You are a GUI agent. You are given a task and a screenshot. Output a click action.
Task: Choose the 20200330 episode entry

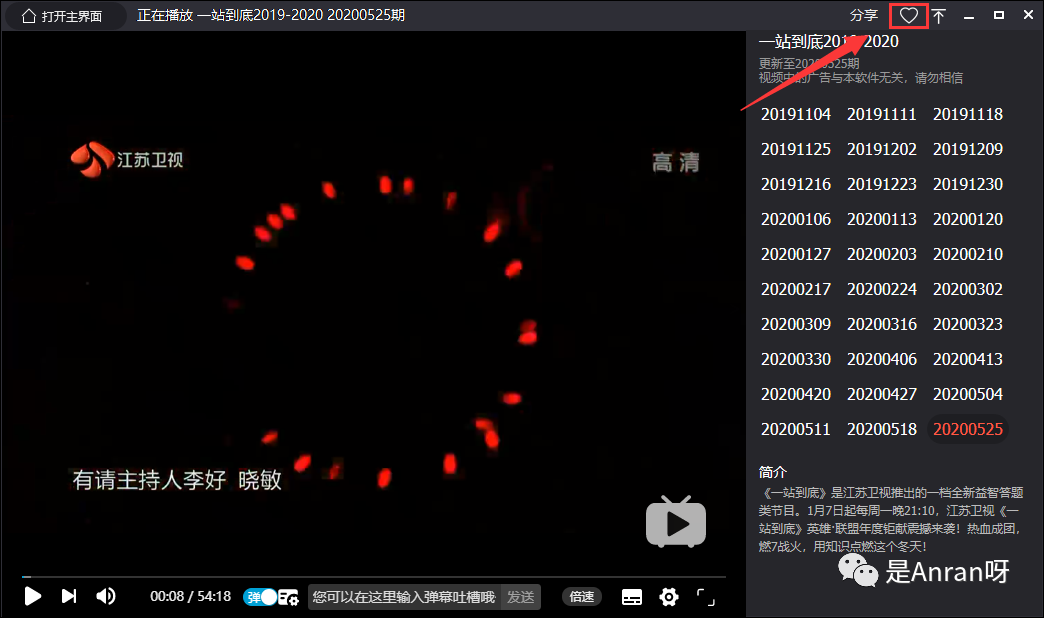pos(796,360)
